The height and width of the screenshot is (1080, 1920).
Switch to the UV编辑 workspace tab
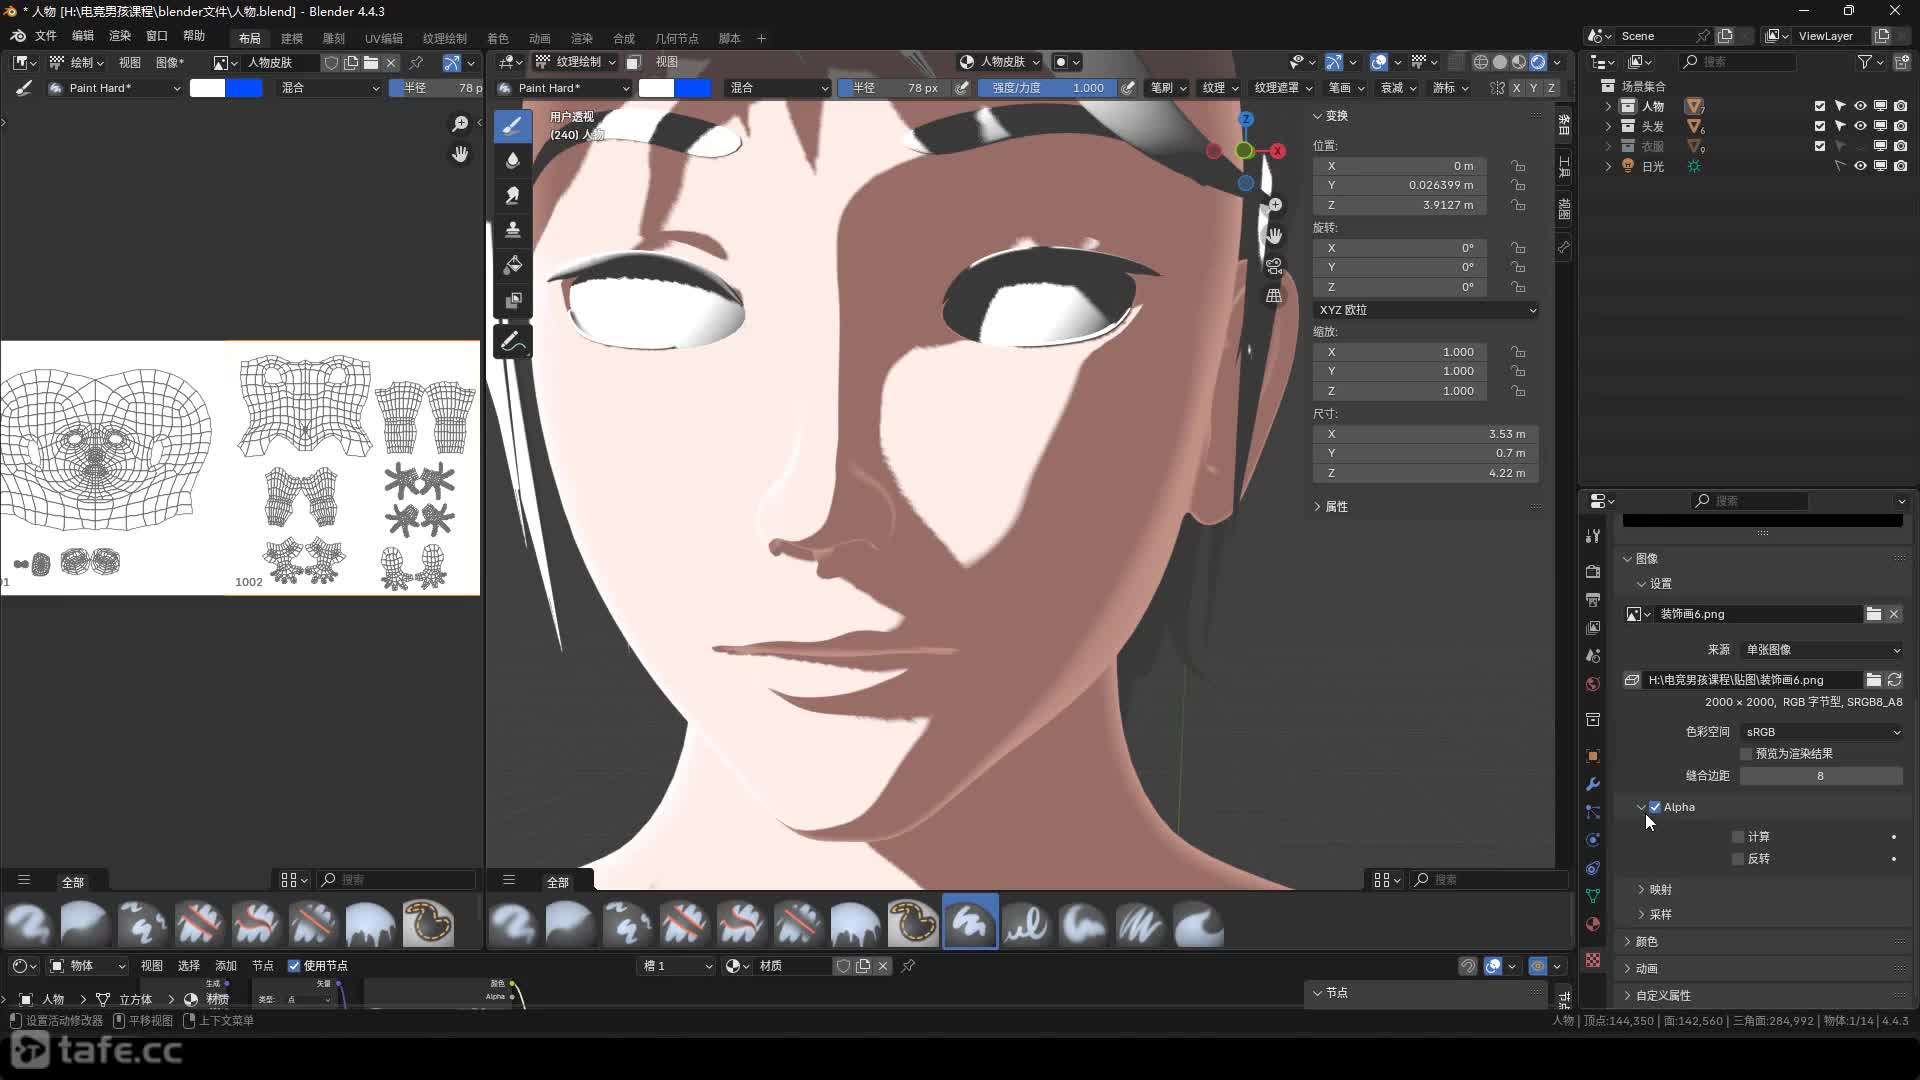click(x=383, y=38)
